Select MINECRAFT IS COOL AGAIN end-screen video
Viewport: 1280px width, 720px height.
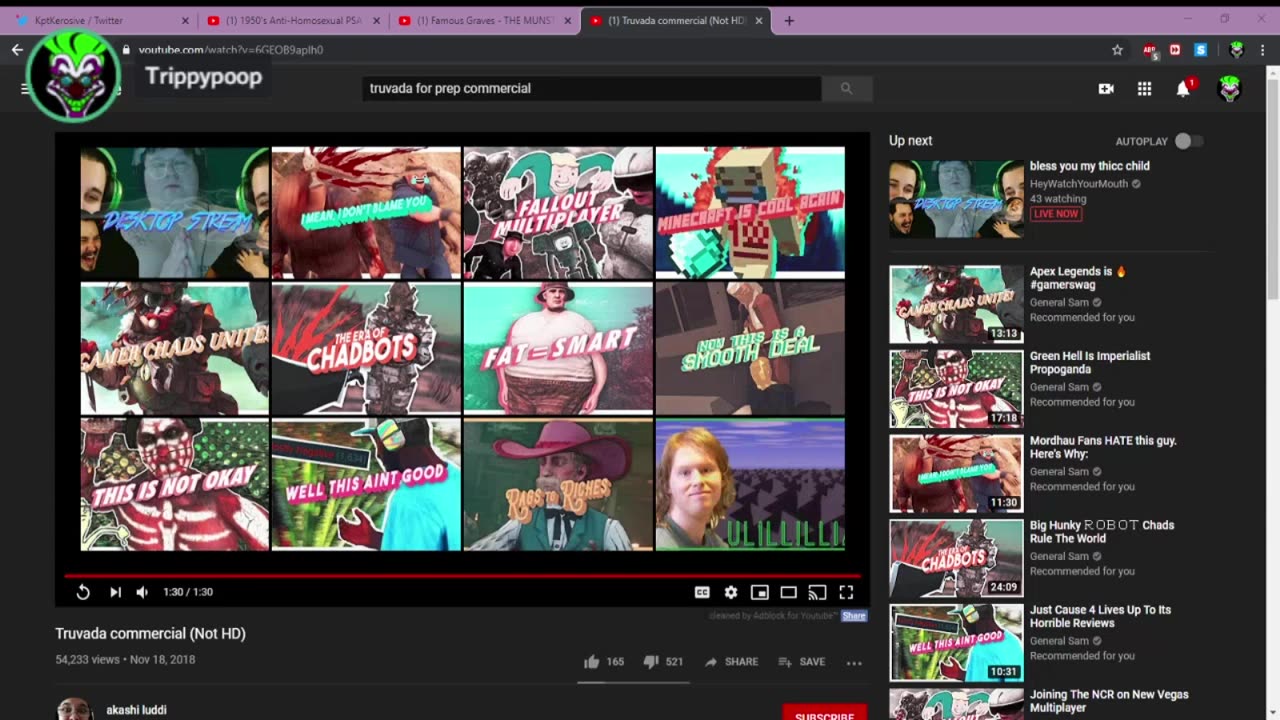pos(750,212)
